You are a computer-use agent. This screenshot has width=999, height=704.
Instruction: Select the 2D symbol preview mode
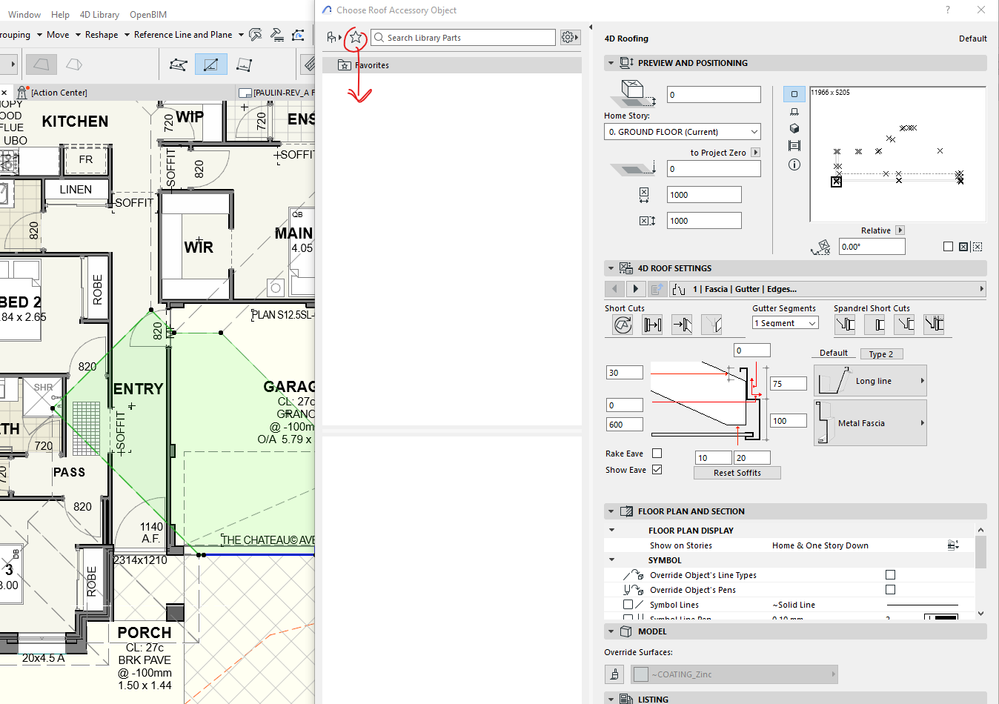(794, 93)
